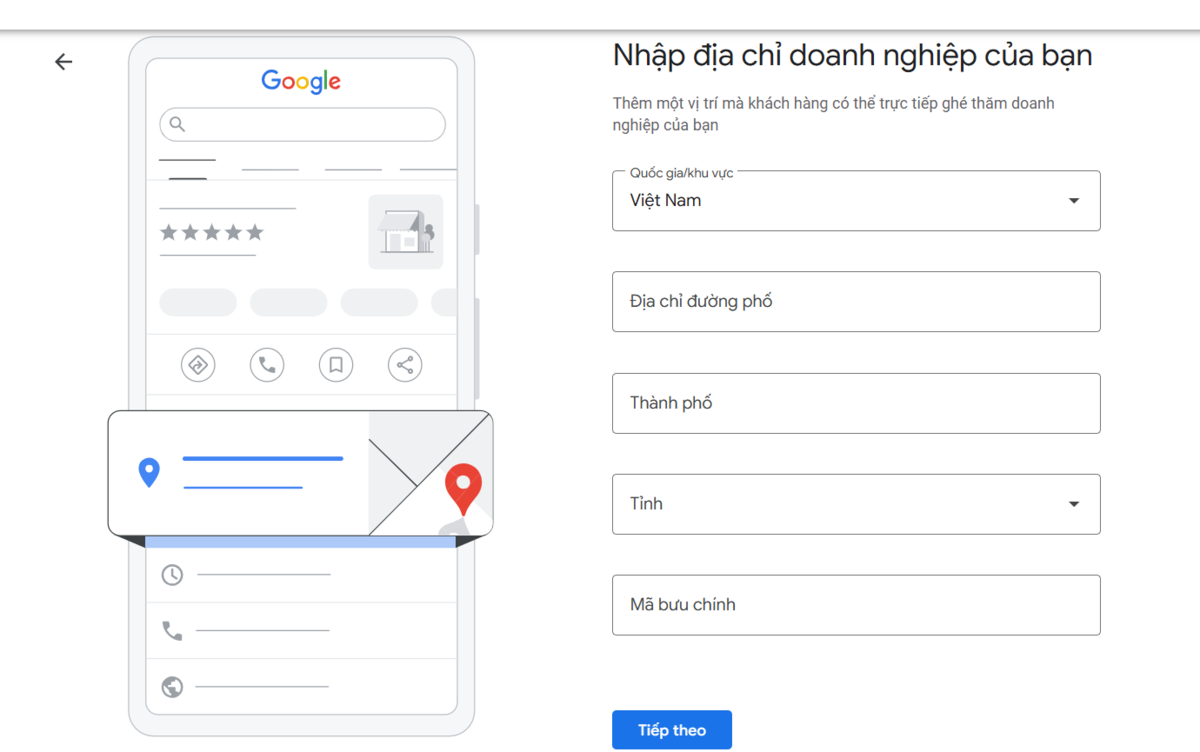Click the back arrow at top left
Viewport: 1200px width, 752px height.
pos(63,62)
